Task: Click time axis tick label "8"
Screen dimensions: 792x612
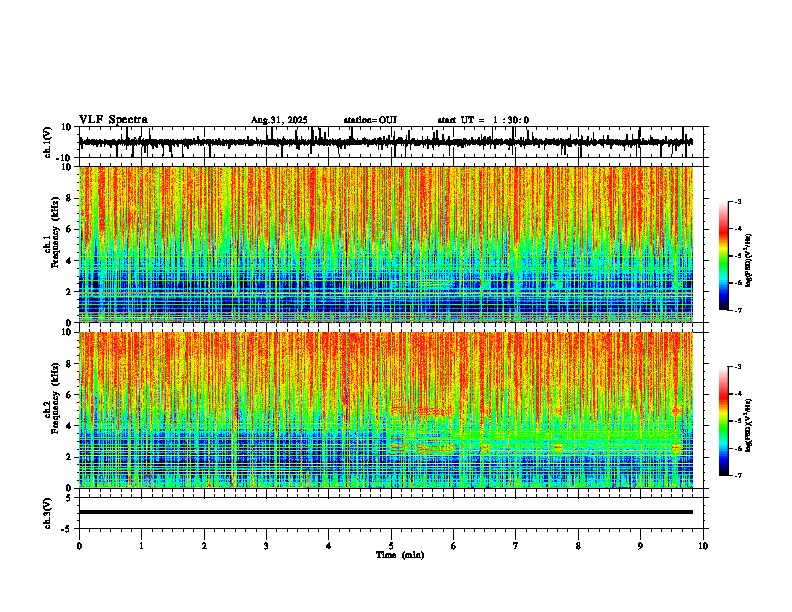Action: point(578,546)
